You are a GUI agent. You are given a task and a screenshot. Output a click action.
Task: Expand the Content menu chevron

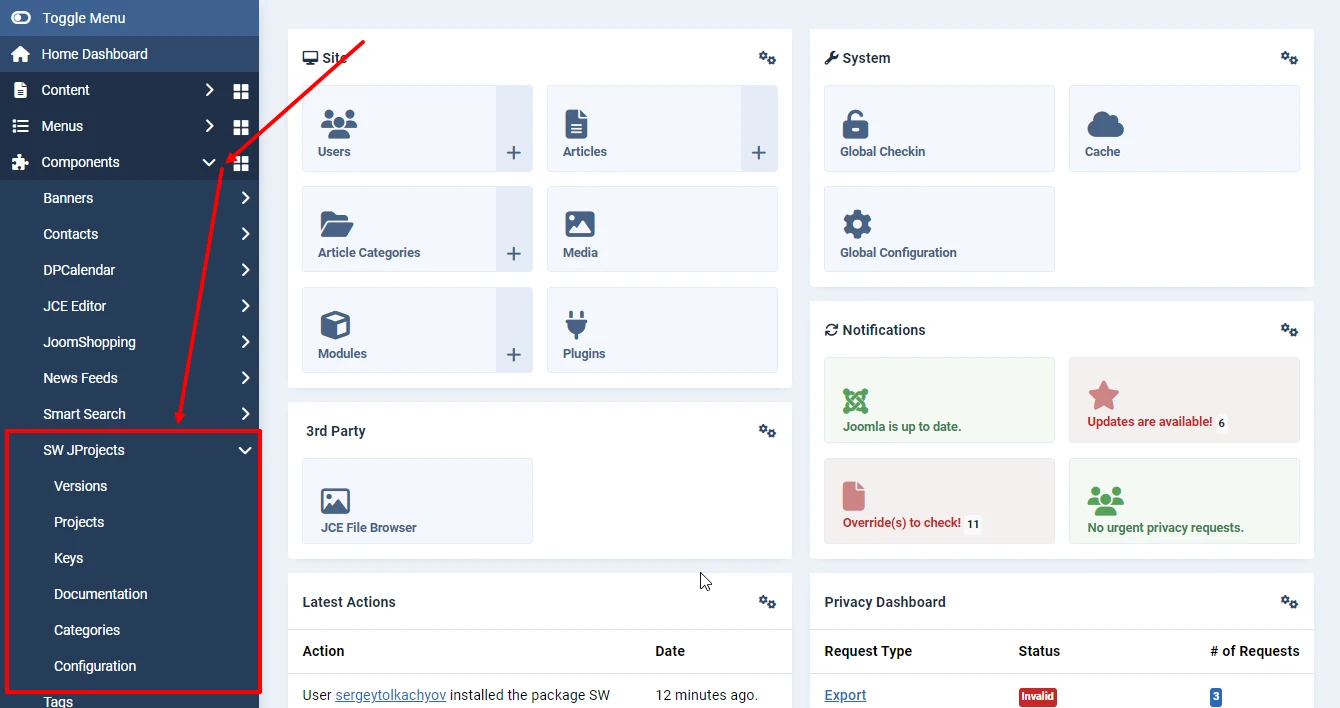pos(209,90)
